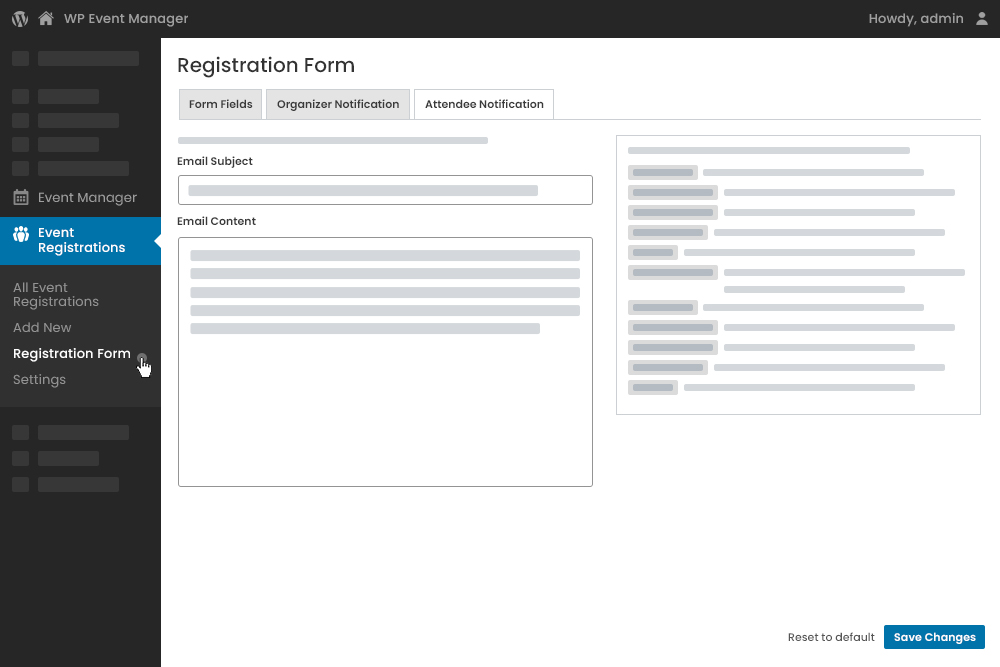Click the site home icon

[x=45, y=18]
